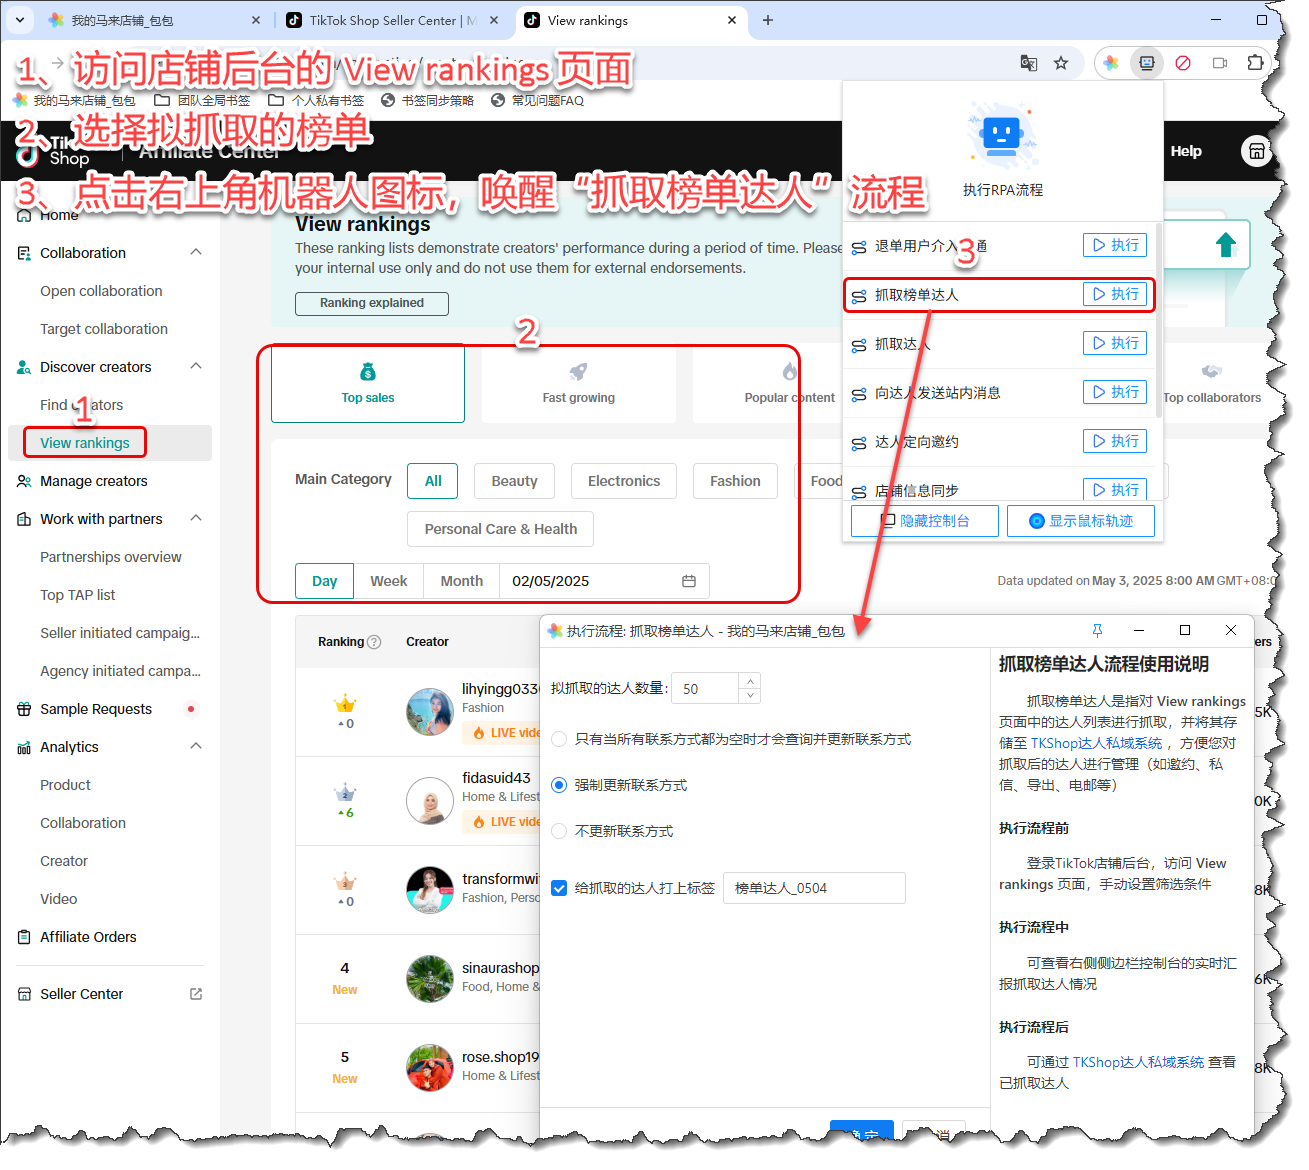
Task: Collapse the Collaboration sidebar section
Action: tap(196, 252)
